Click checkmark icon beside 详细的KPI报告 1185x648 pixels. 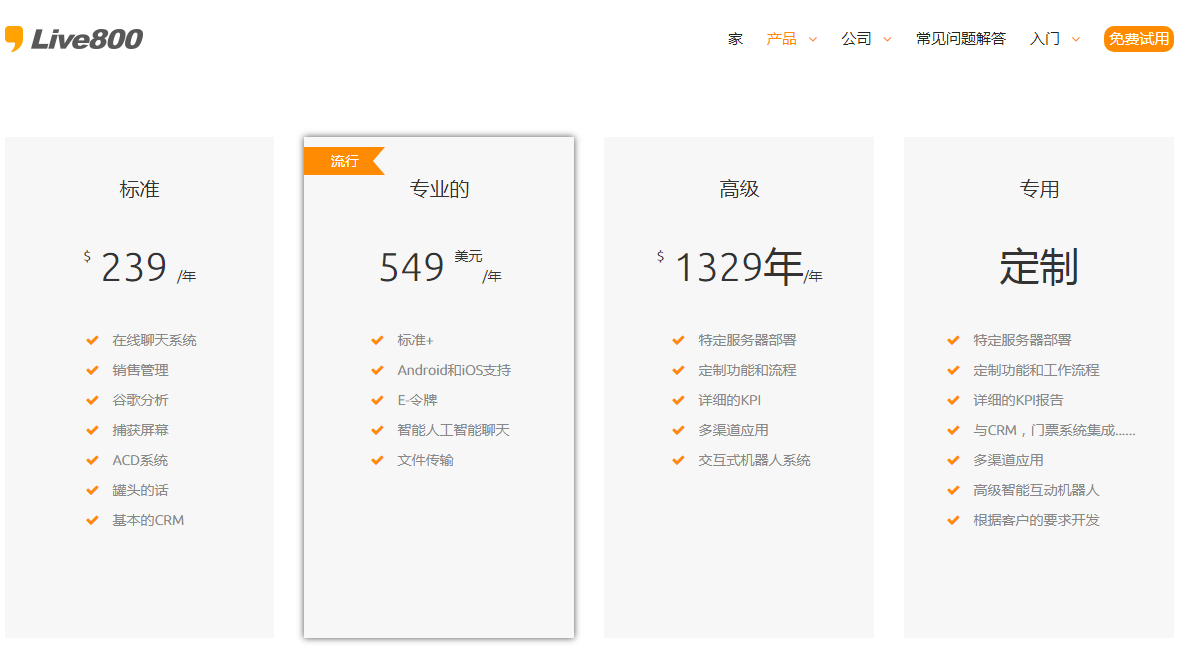pos(953,400)
